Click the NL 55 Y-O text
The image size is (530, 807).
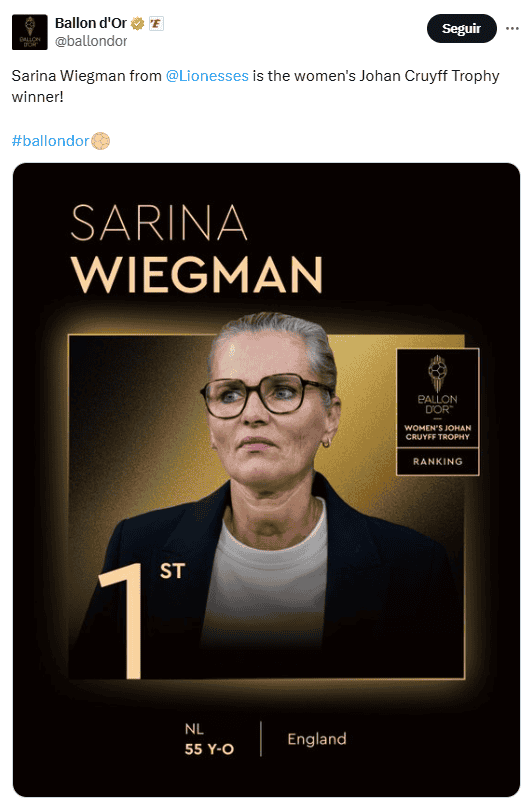pyautogui.click(x=209, y=739)
